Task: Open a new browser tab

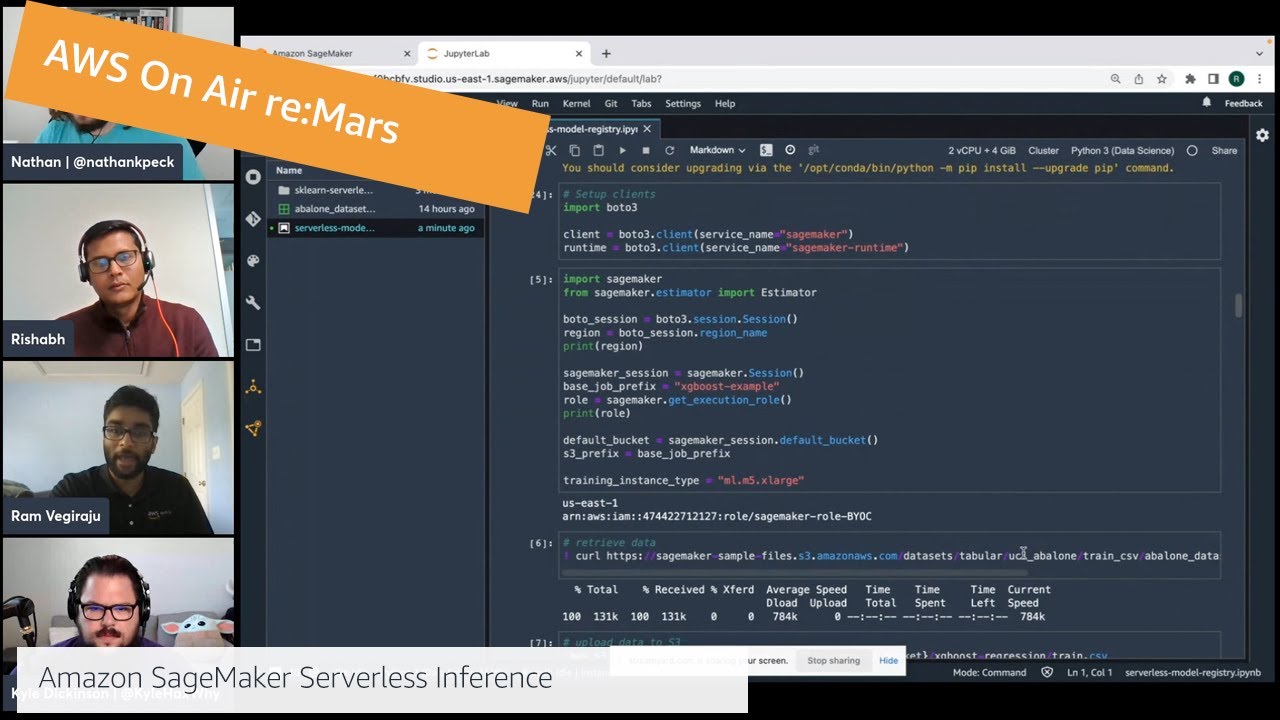Action: click(x=606, y=54)
